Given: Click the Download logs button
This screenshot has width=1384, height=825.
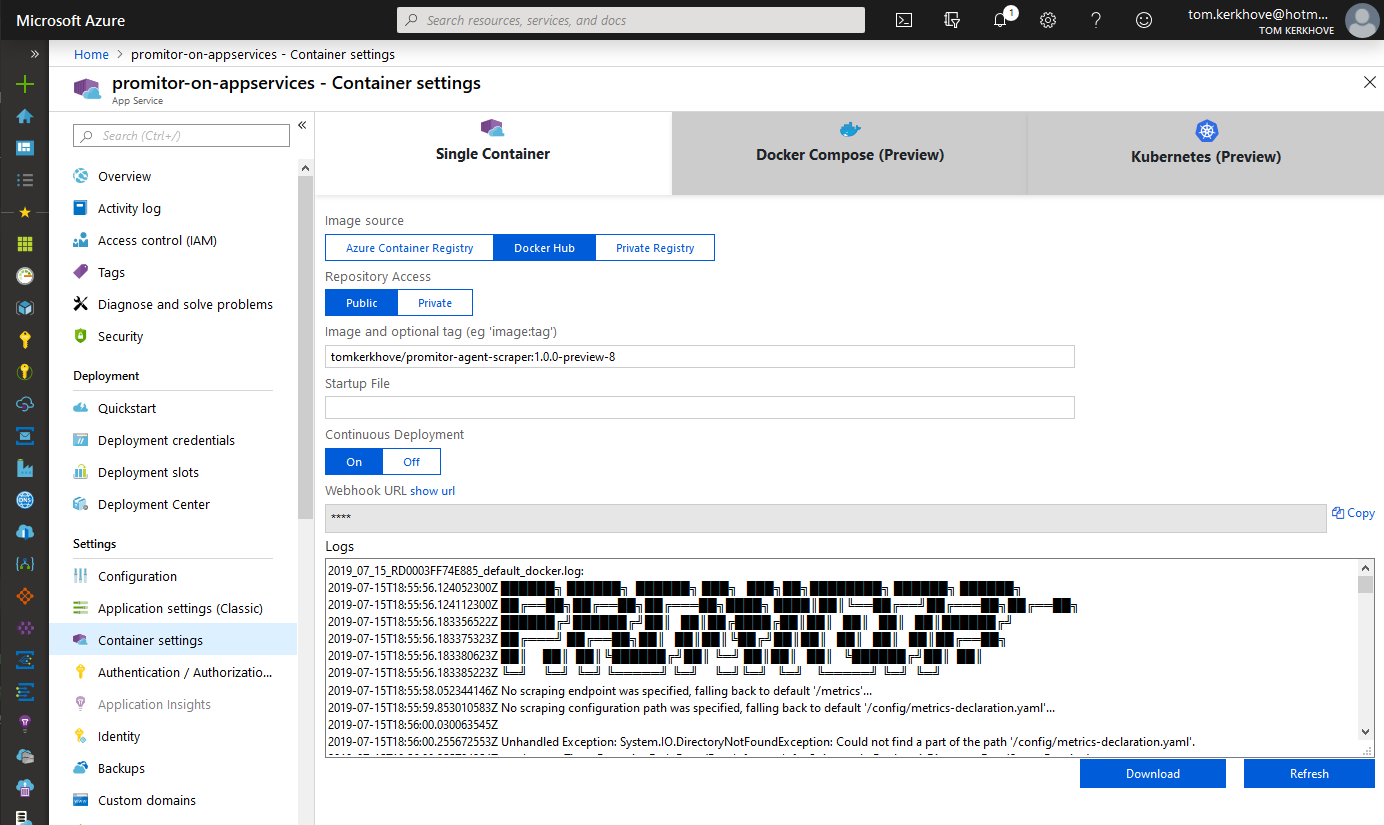Looking at the screenshot, I should 1152,774.
